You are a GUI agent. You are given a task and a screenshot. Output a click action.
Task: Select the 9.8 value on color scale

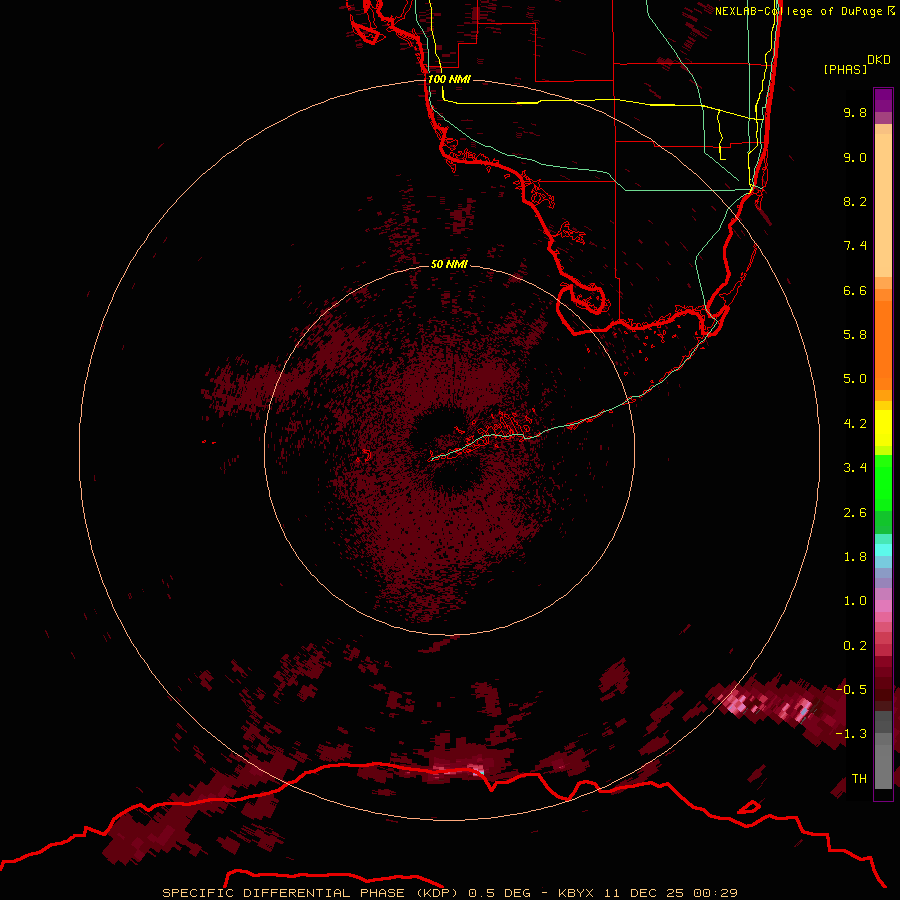[x=855, y=112]
